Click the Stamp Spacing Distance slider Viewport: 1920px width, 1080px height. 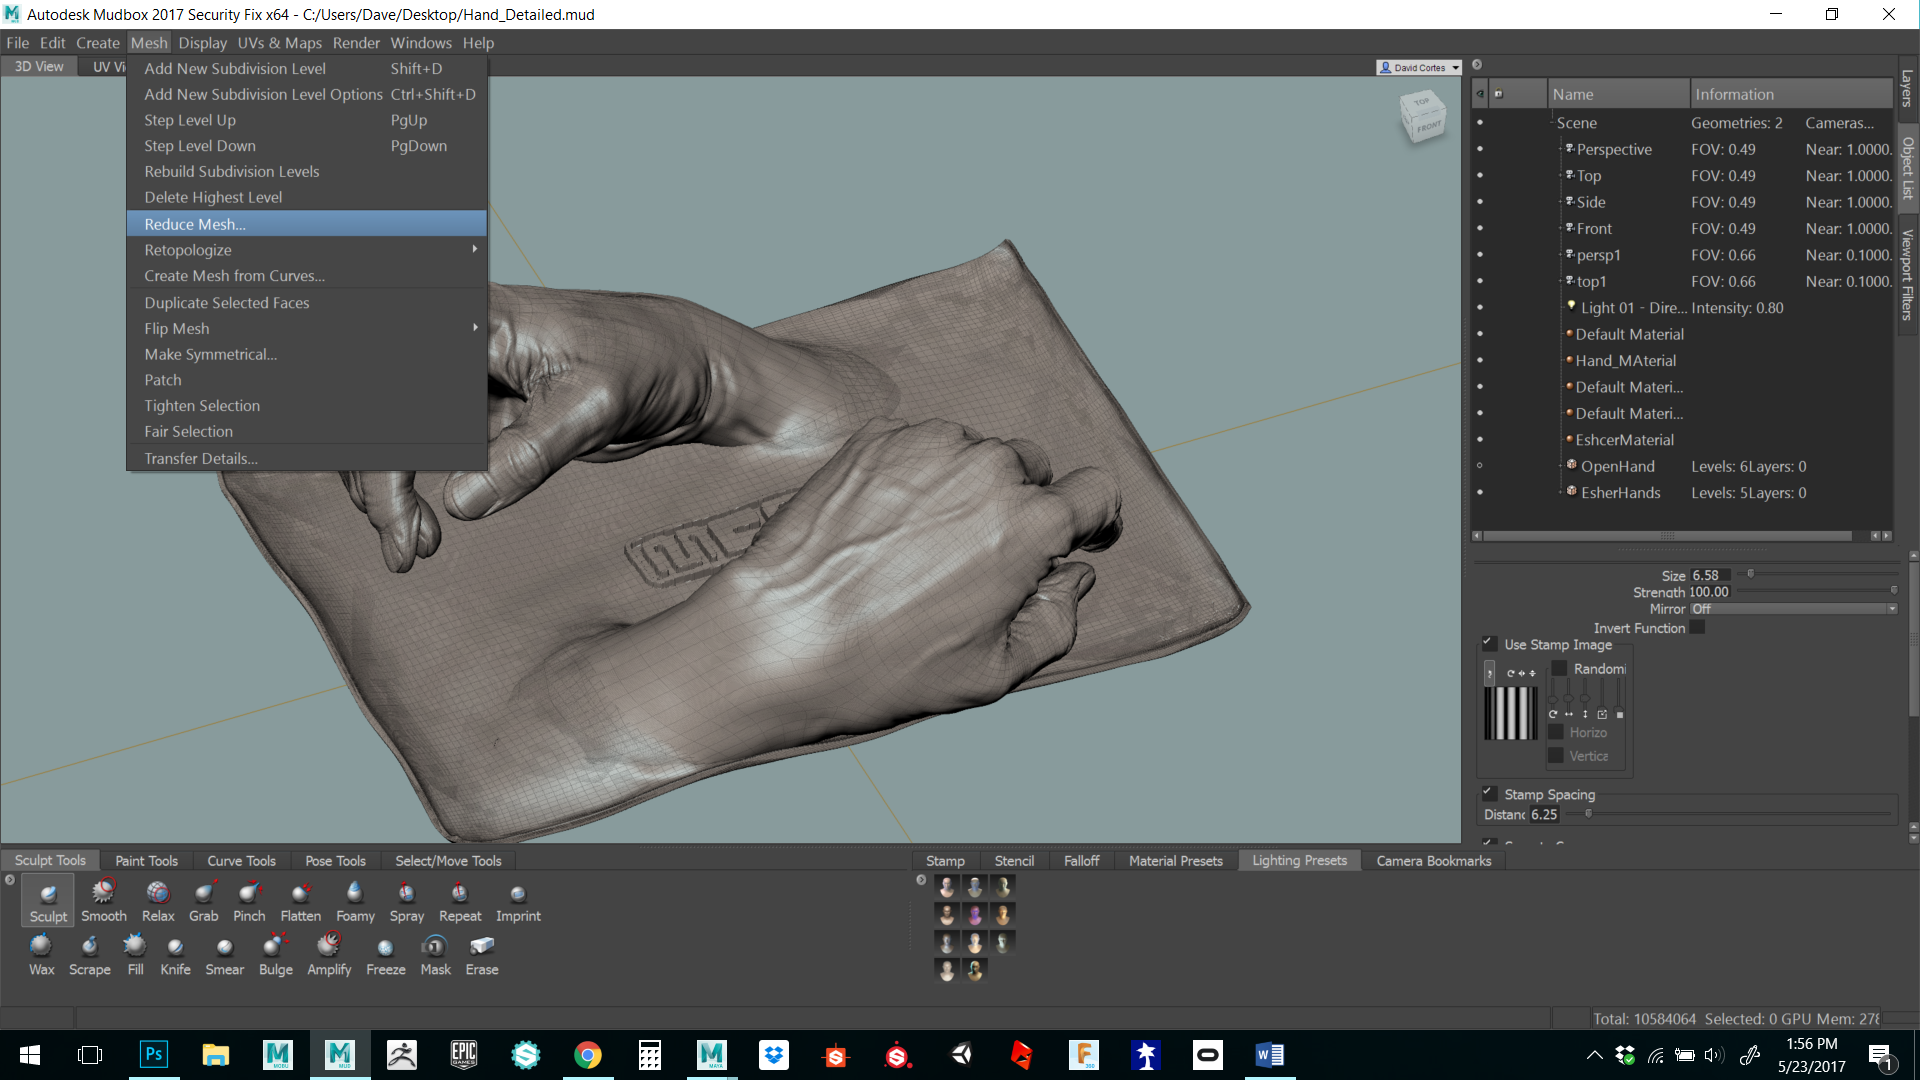(x=1729, y=814)
